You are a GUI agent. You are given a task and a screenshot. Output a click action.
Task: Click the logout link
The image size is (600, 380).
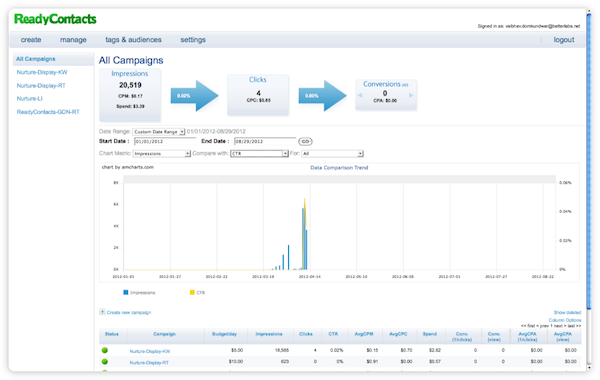coord(564,40)
